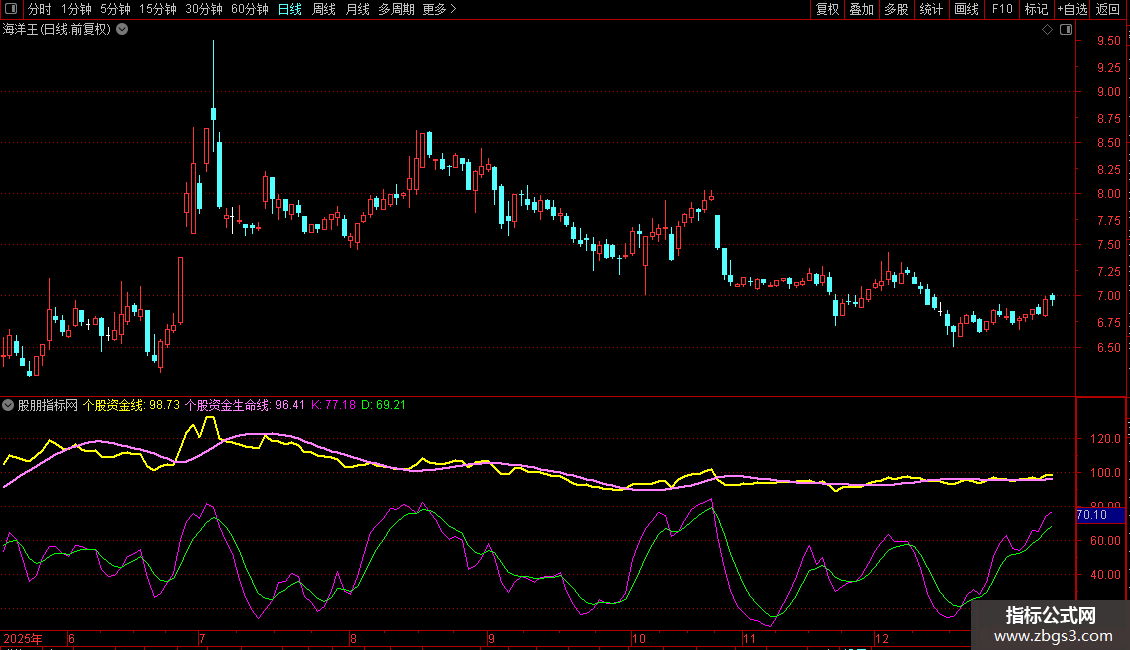Open the 指标公式网 watermark link

click(1050, 625)
